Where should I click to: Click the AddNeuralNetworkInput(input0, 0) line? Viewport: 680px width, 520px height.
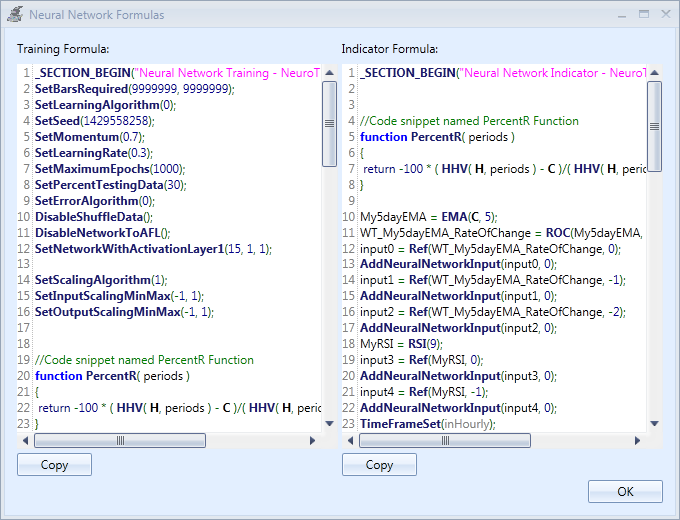coord(458,264)
